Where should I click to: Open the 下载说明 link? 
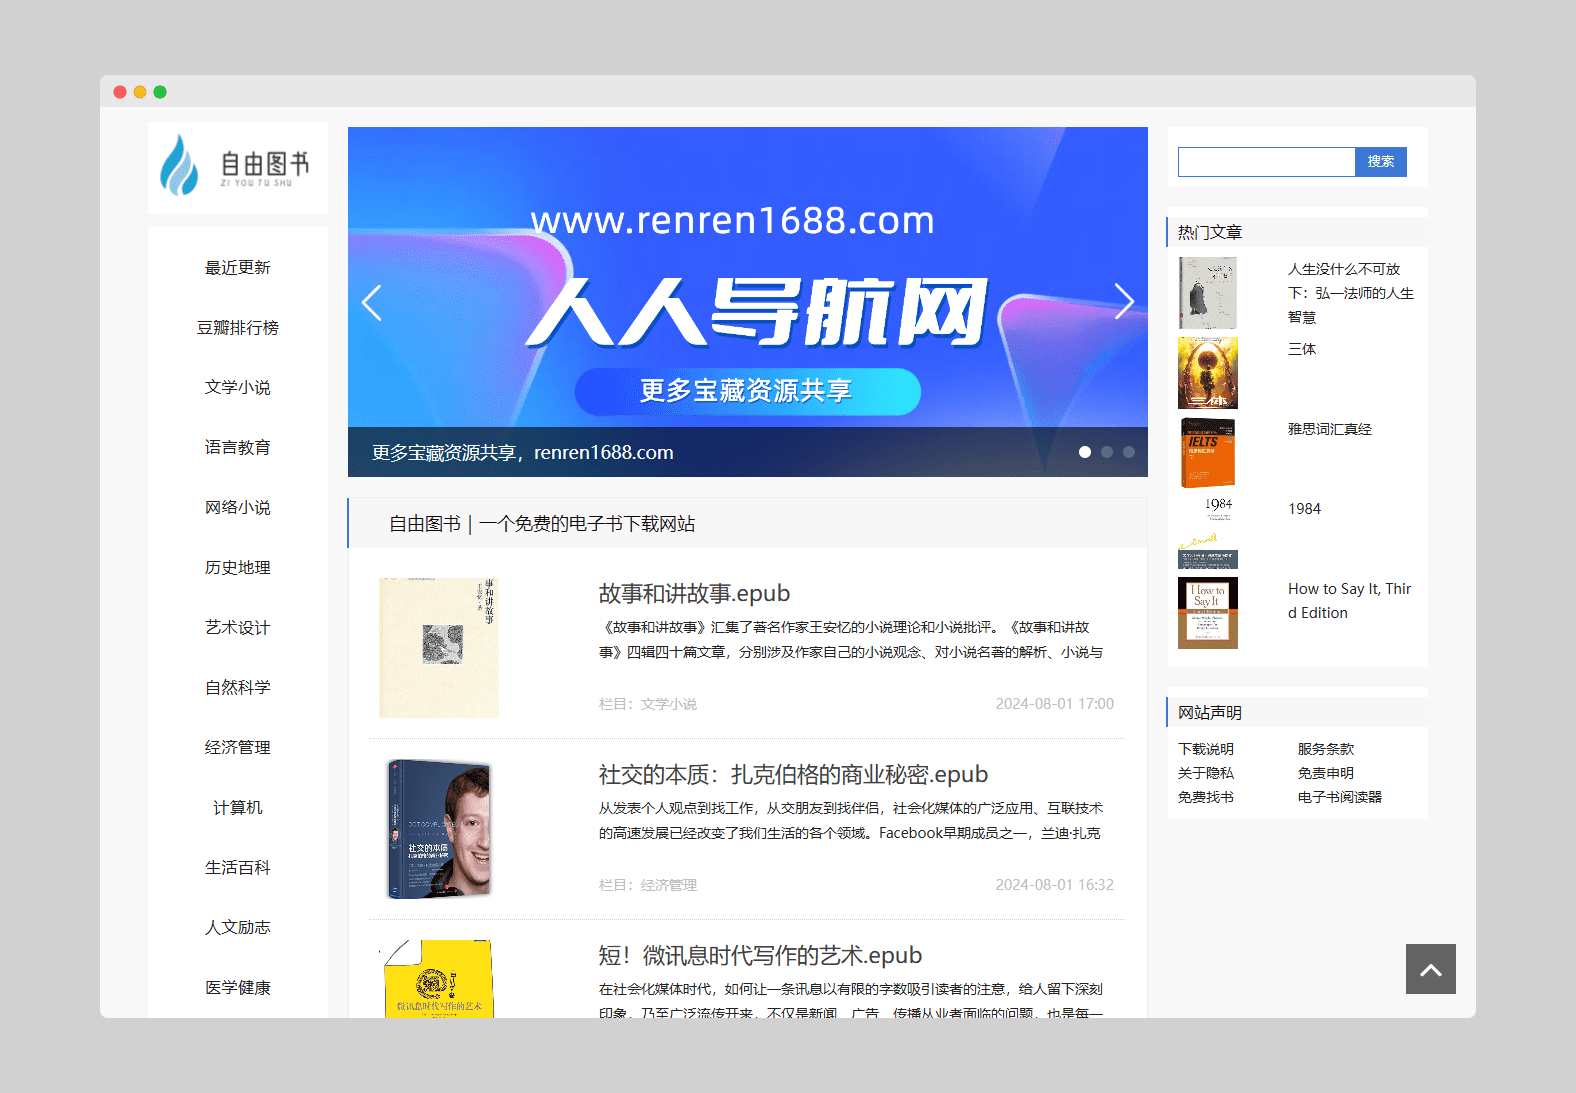[x=1206, y=749]
